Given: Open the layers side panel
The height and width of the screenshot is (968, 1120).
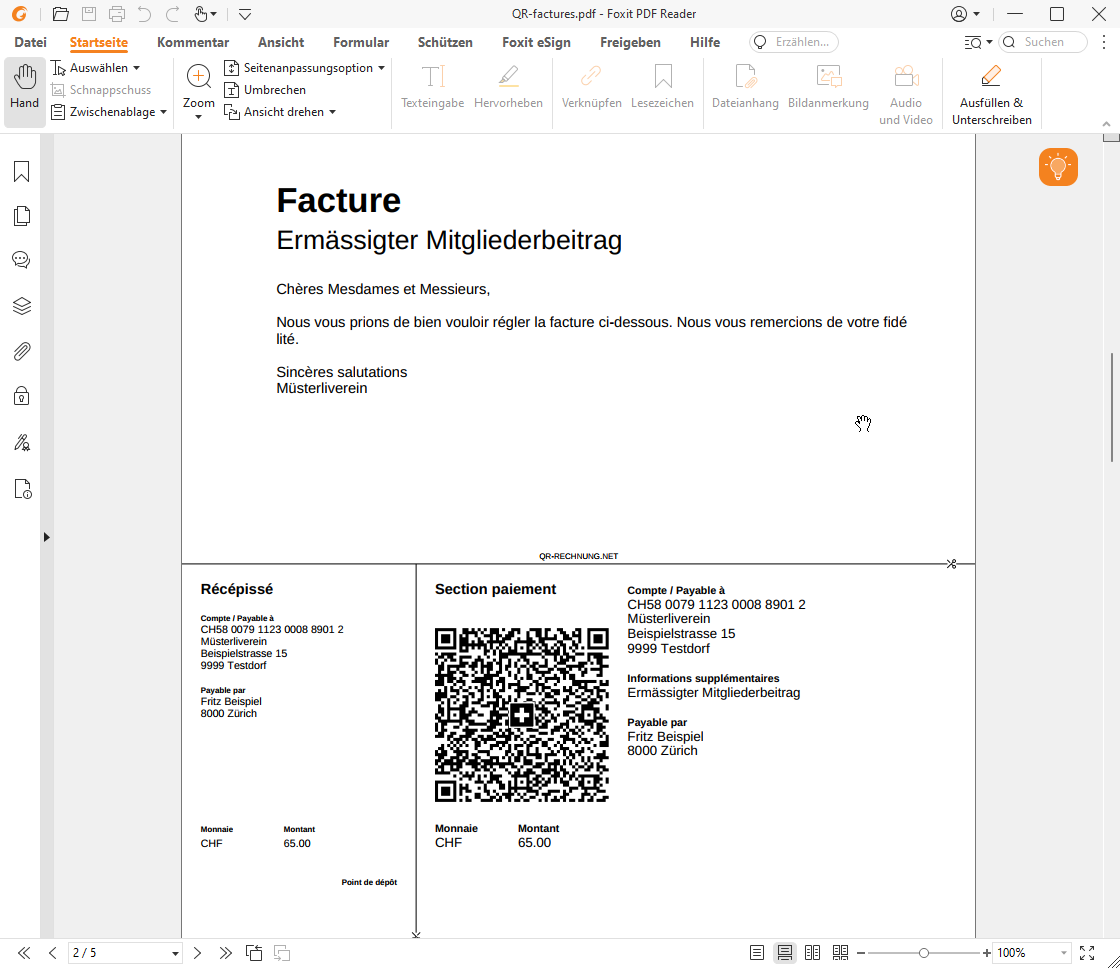Looking at the screenshot, I should (21, 306).
